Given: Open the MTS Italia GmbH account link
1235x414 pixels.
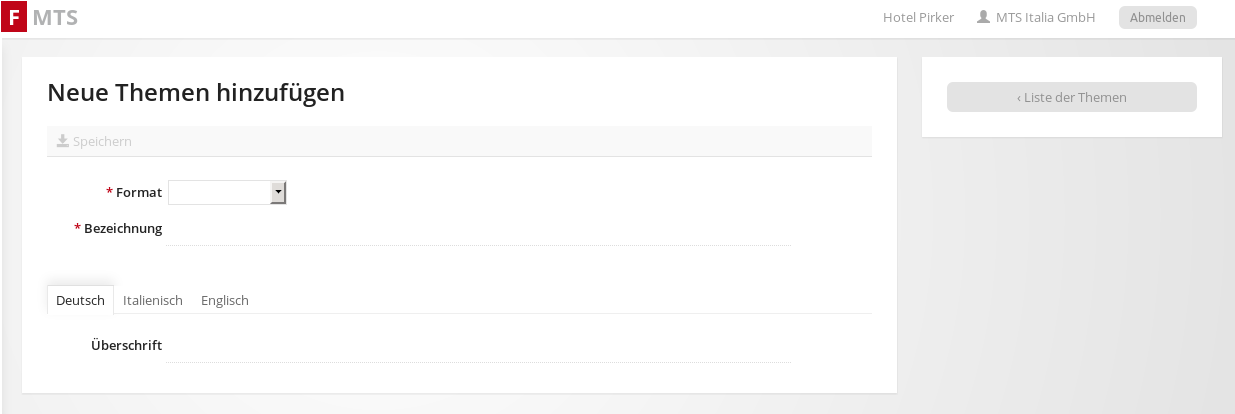Looking at the screenshot, I should click(1045, 17).
